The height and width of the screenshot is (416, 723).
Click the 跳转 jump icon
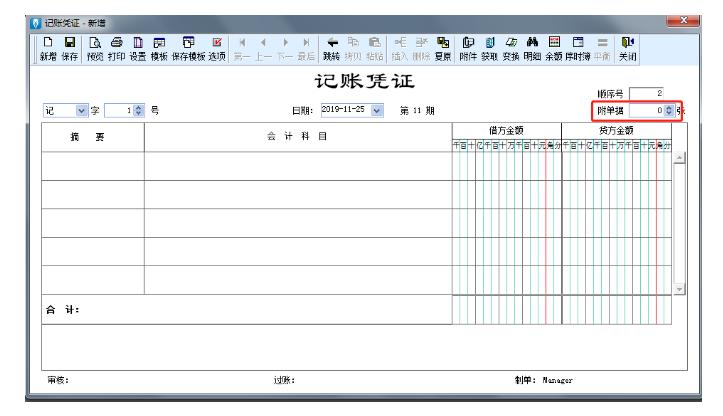[332, 48]
